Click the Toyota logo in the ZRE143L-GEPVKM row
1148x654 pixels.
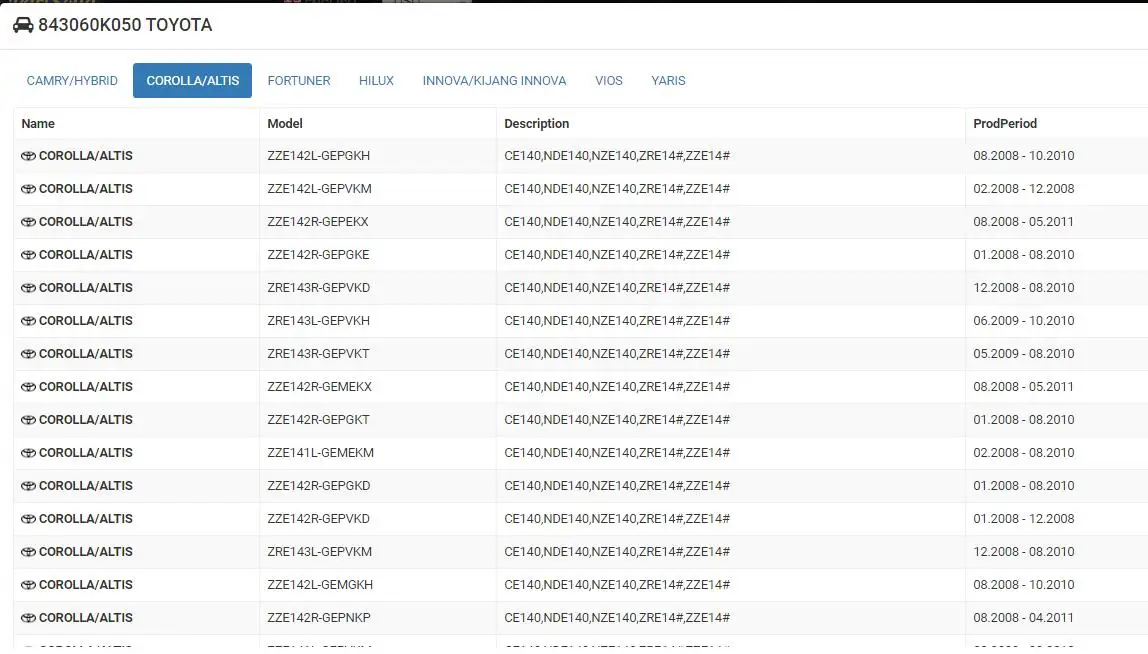click(x=29, y=551)
